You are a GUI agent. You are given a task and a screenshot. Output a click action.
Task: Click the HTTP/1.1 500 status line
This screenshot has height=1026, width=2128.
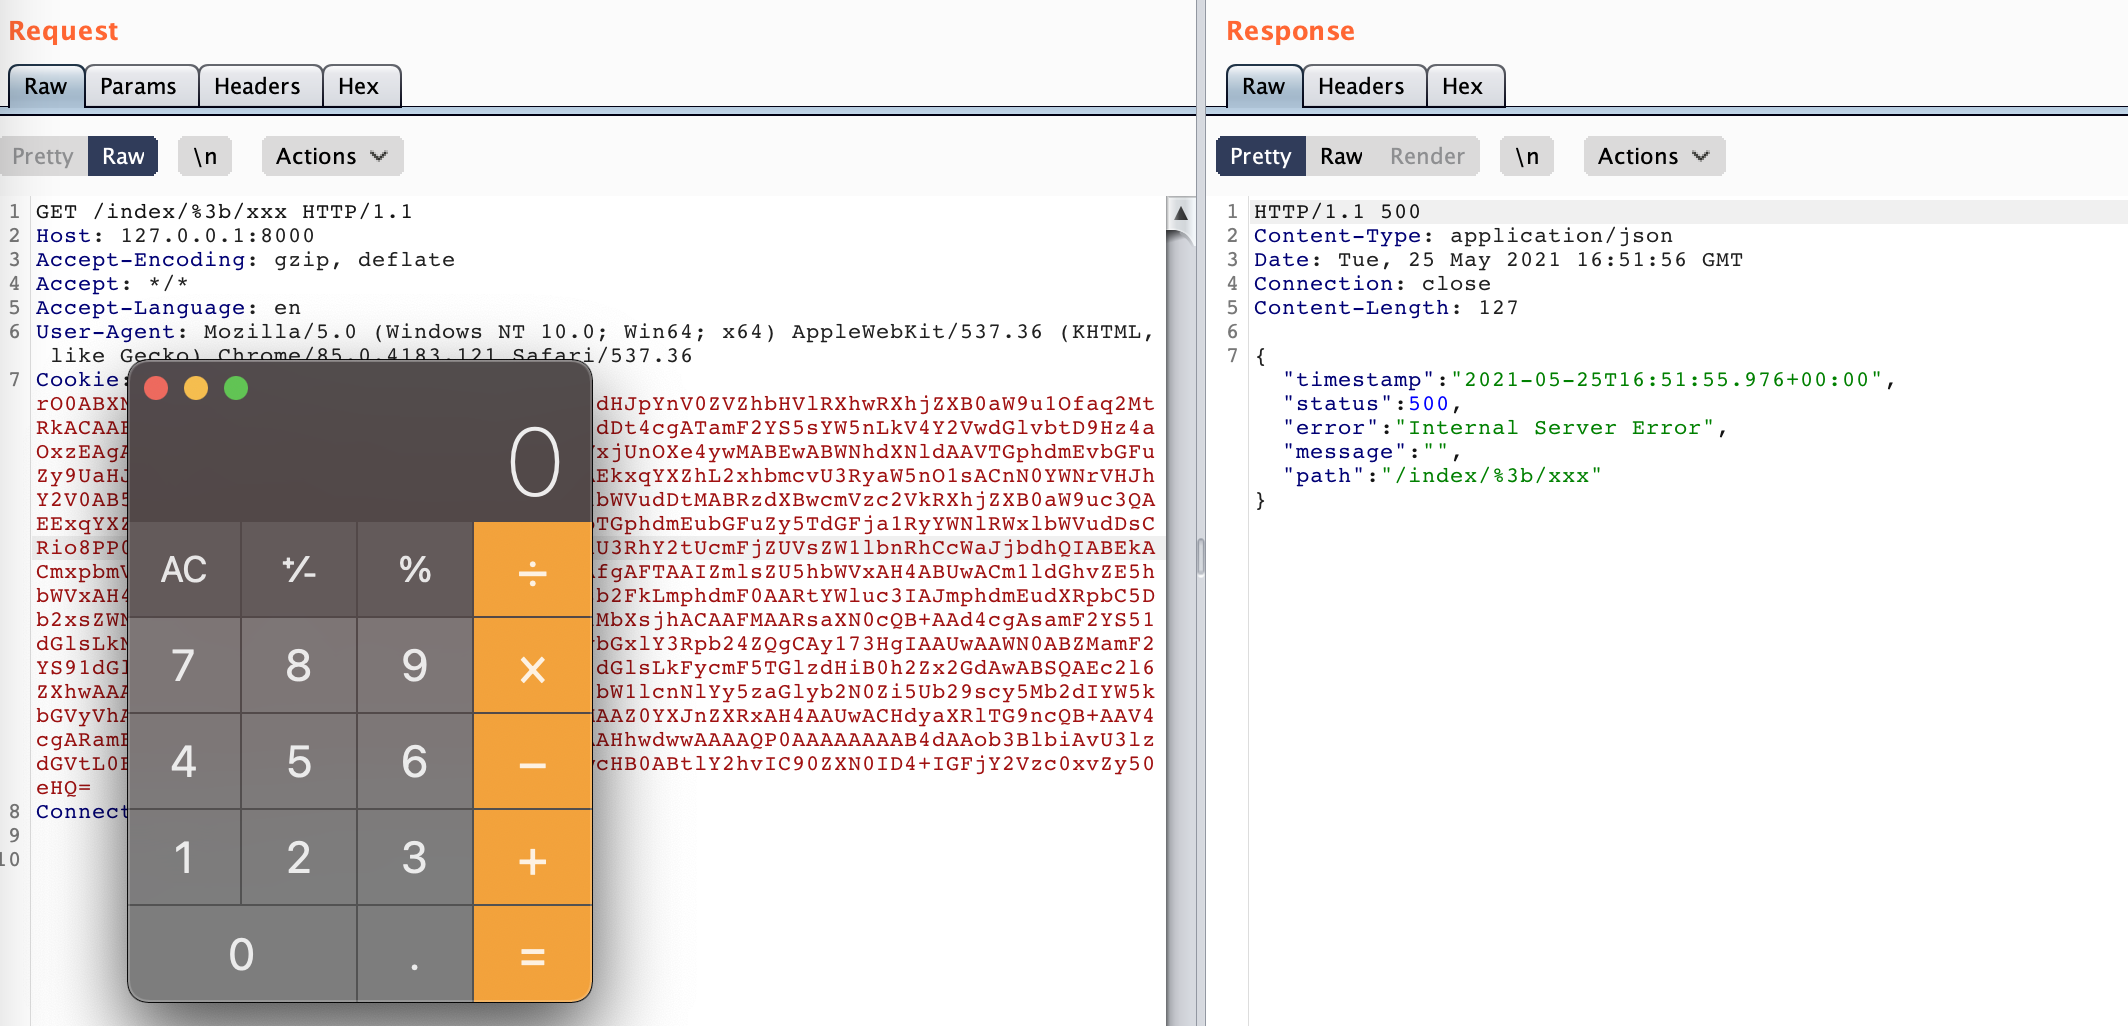[1337, 212]
